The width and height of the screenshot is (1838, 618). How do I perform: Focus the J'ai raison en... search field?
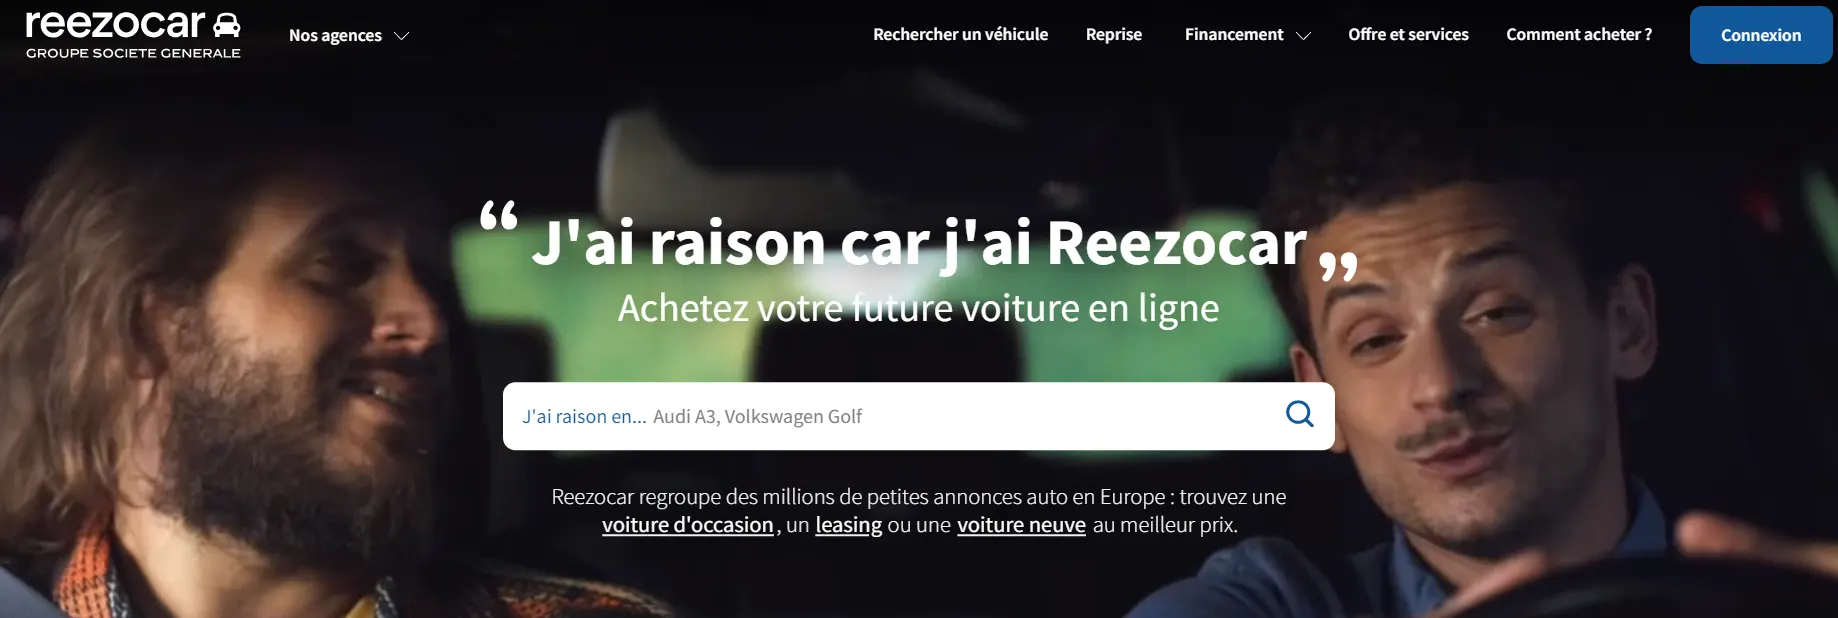890,416
